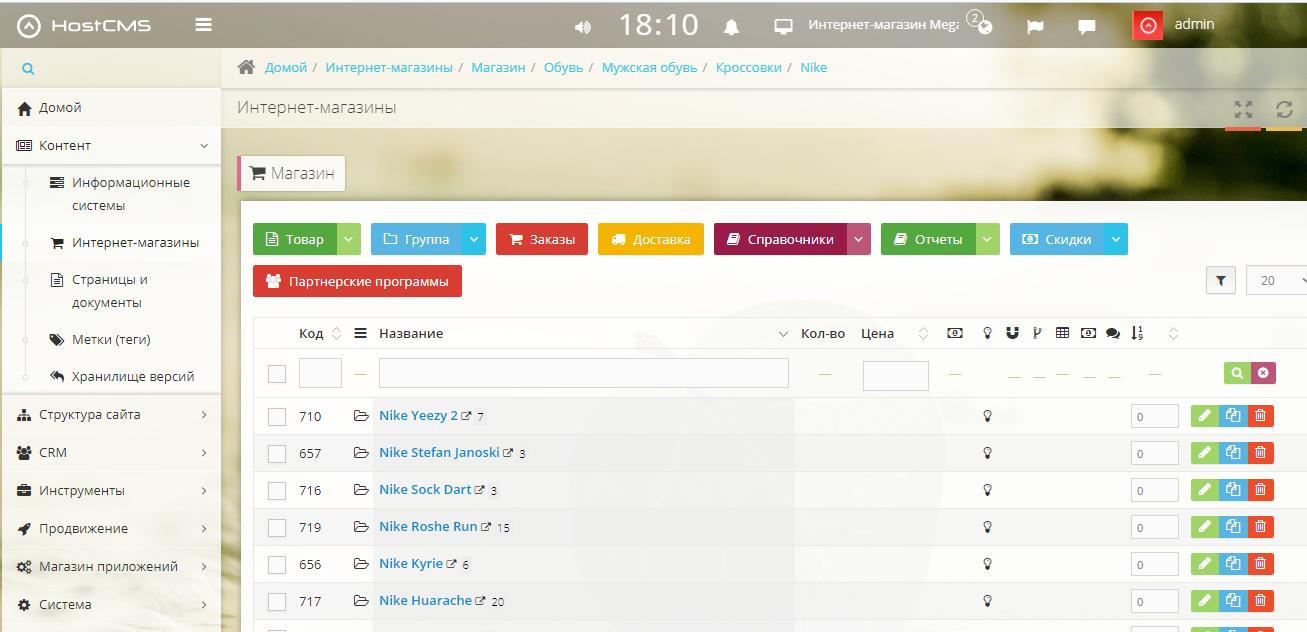Expand Магазин приложений menu item

pos(110,566)
